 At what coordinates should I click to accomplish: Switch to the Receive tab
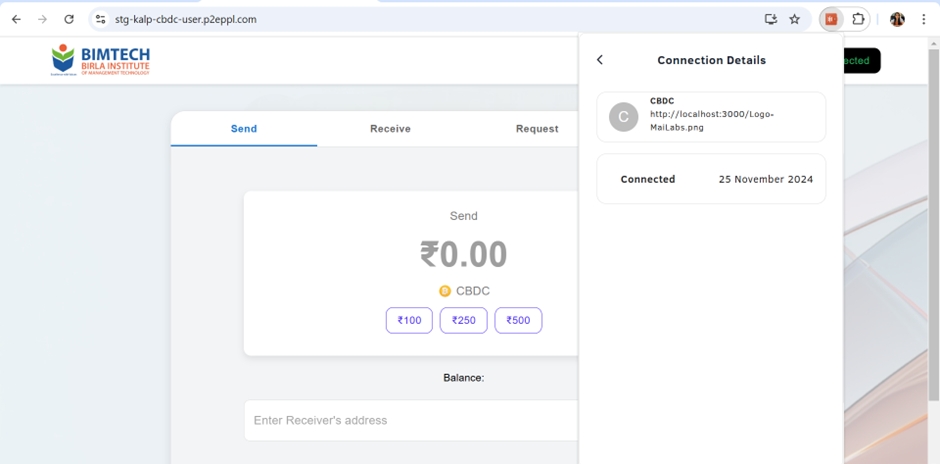[390, 129]
